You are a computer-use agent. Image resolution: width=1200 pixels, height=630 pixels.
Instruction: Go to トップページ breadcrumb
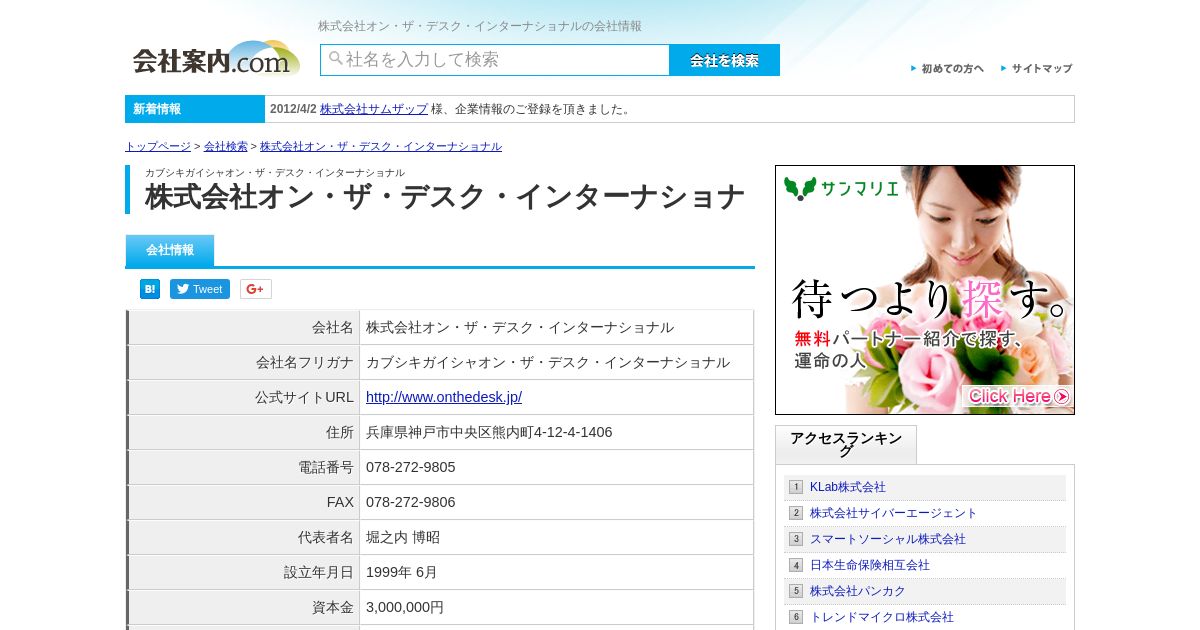point(158,146)
